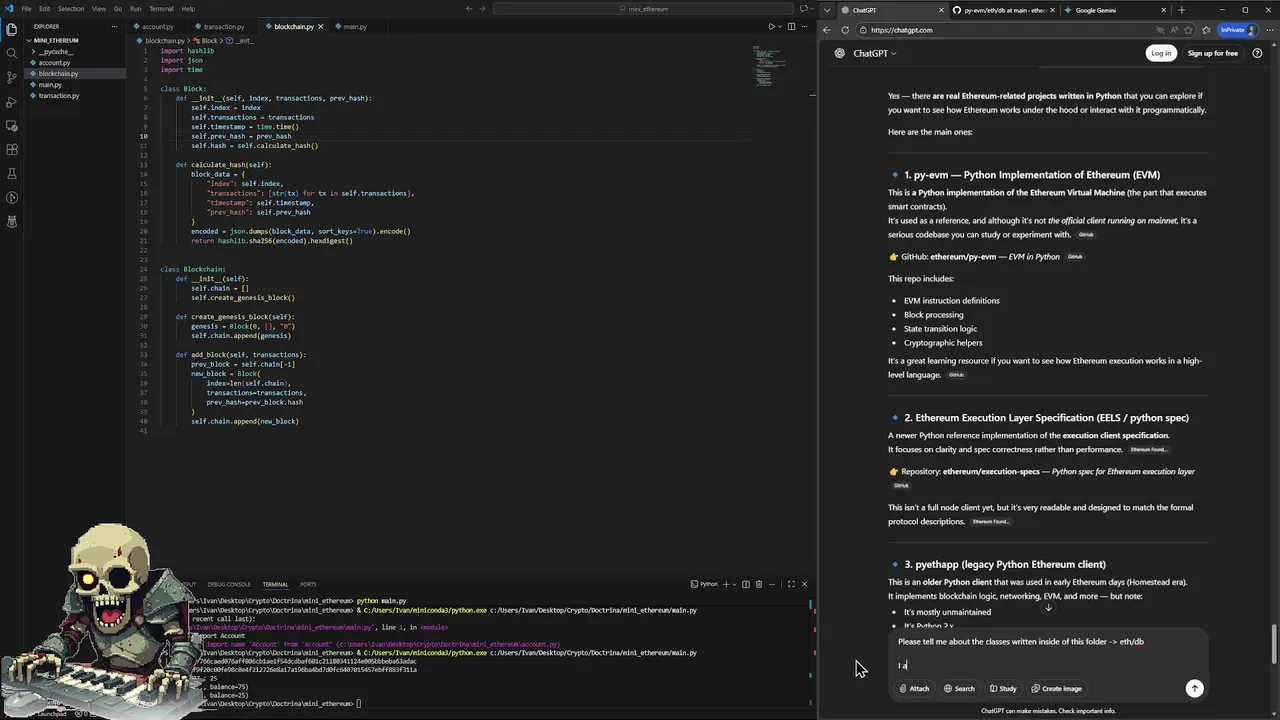Switch to the transaction.py editor tab

point(224,26)
